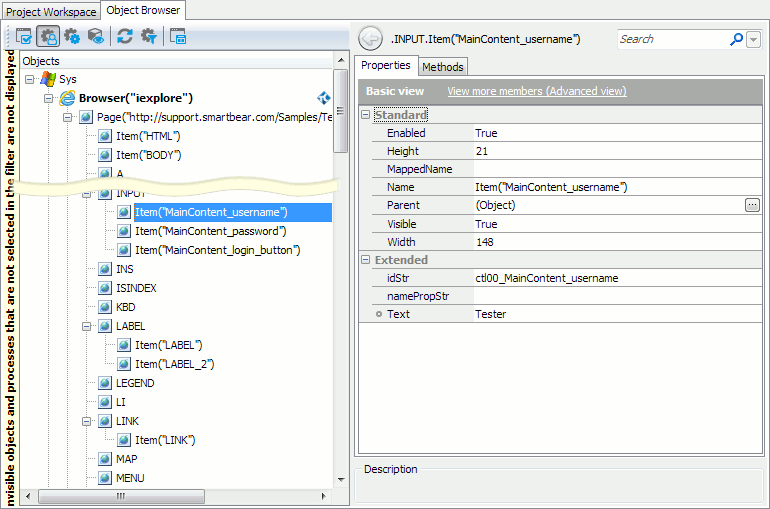Select Item("MainContent_login_button") in tree
Viewport: 770px width, 509px height.
pyautogui.click(x=218, y=250)
